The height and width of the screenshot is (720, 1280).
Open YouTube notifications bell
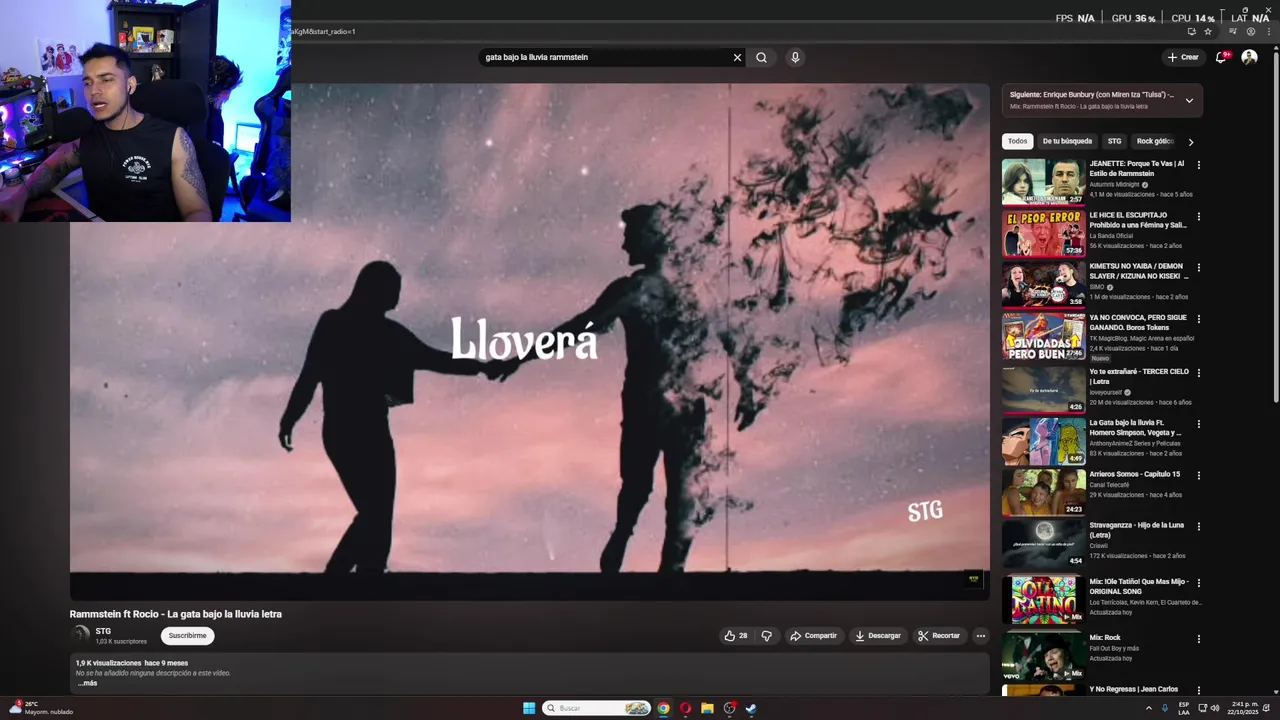1221,57
